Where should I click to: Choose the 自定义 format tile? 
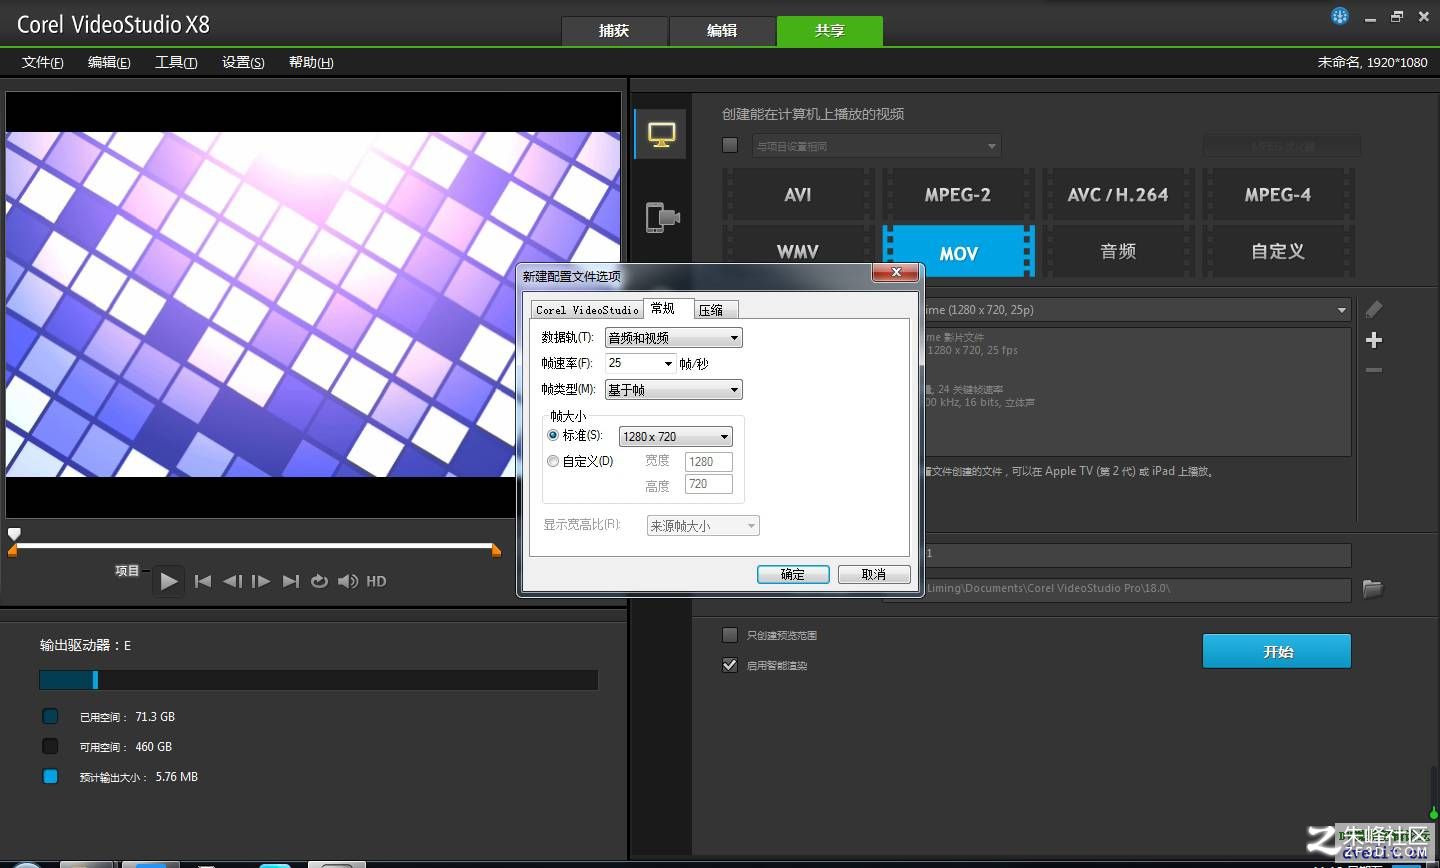pyautogui.click(x=1278, y=251)
